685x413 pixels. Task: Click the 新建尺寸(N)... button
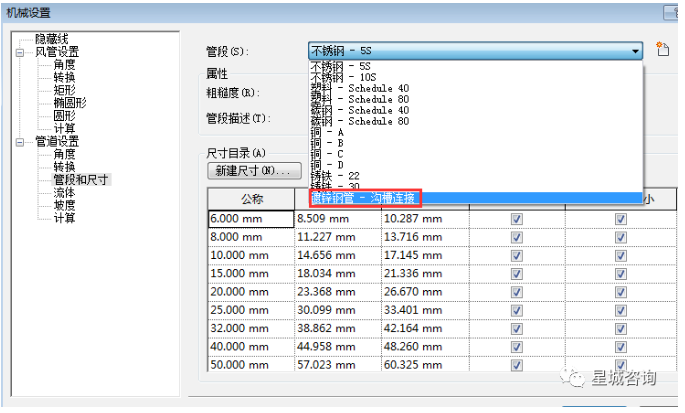[254, 171]
